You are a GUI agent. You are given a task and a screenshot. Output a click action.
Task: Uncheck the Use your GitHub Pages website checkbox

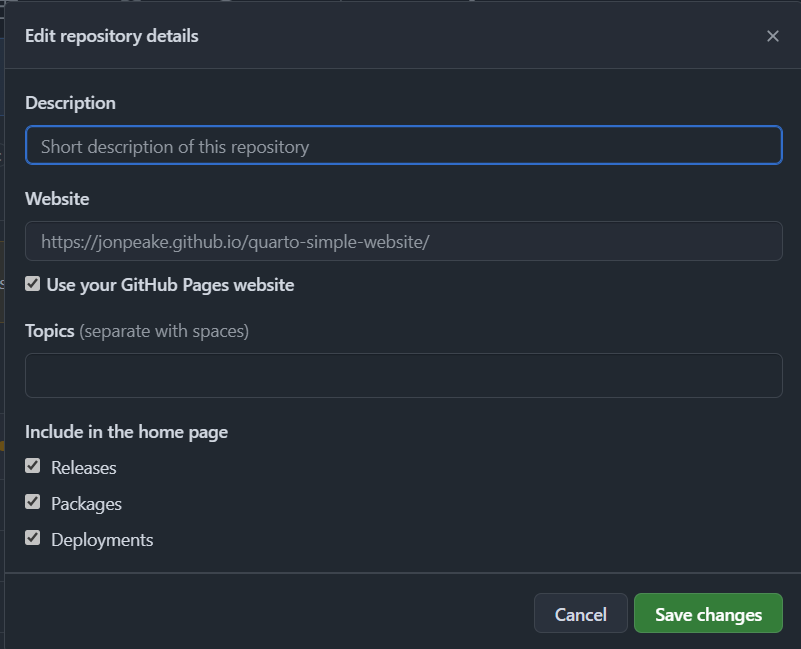pyautogui.click(x=33, y=284)
